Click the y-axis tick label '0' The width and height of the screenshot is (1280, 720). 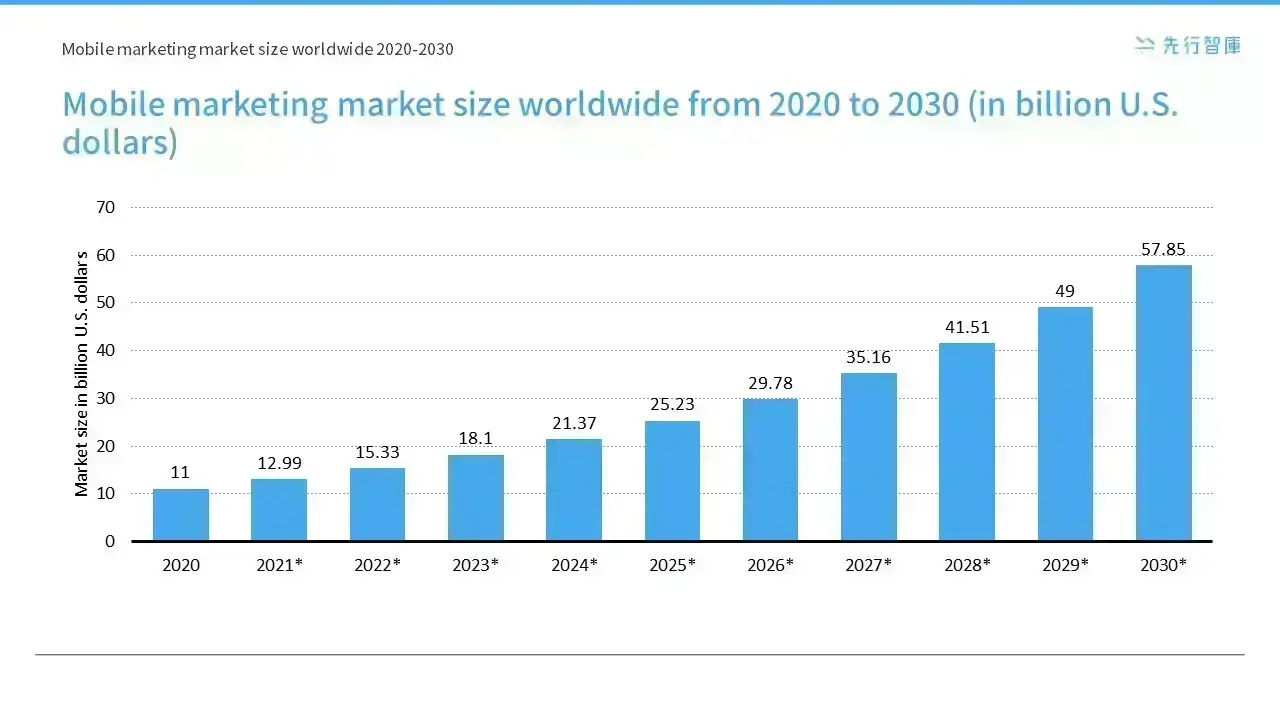(110, 541)
